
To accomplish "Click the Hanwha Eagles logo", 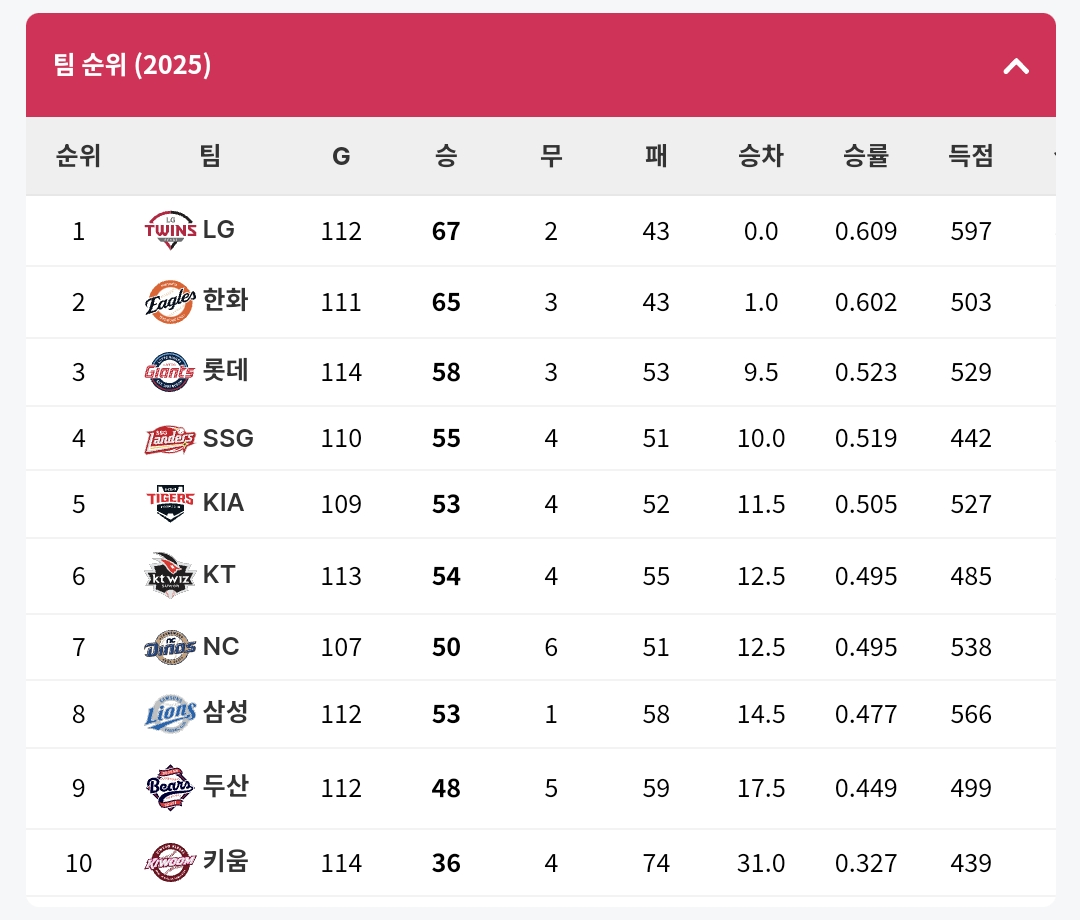I will click(x=170, y=301).
